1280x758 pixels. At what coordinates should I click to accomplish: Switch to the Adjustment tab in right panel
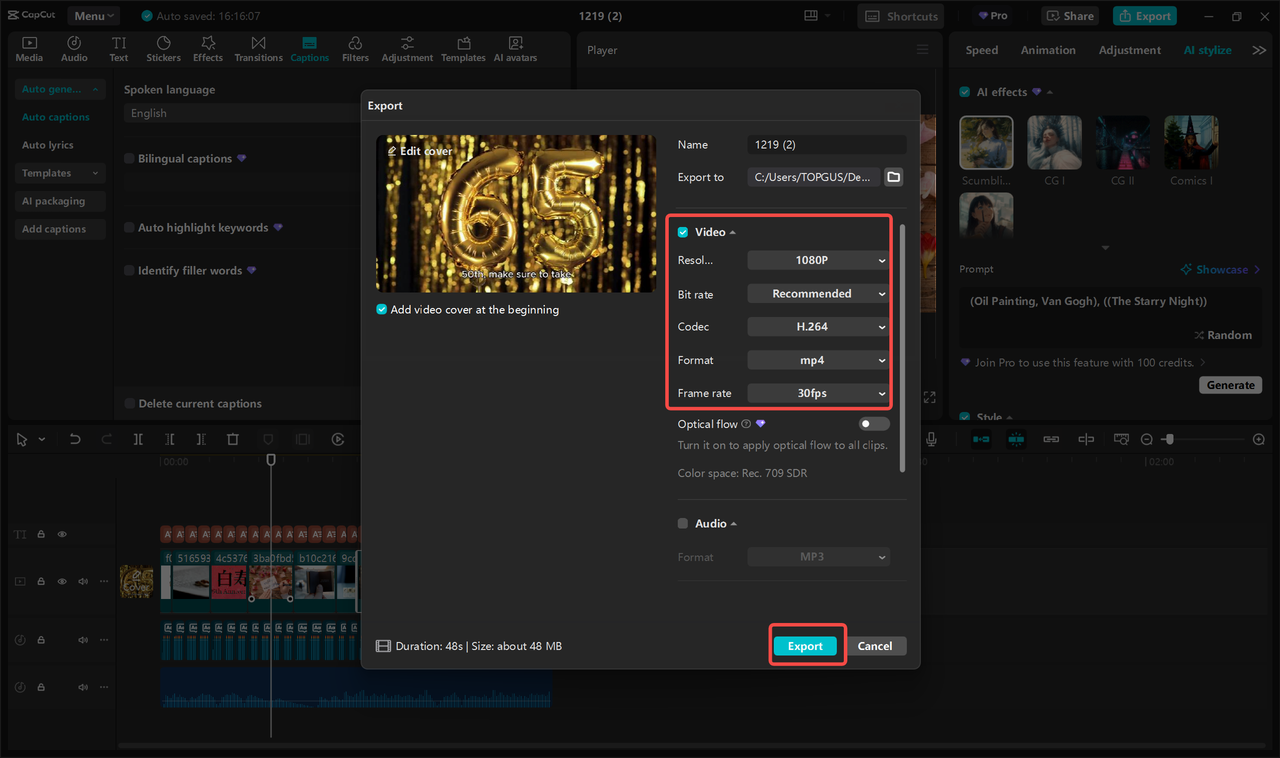[x=1130, y=50]
